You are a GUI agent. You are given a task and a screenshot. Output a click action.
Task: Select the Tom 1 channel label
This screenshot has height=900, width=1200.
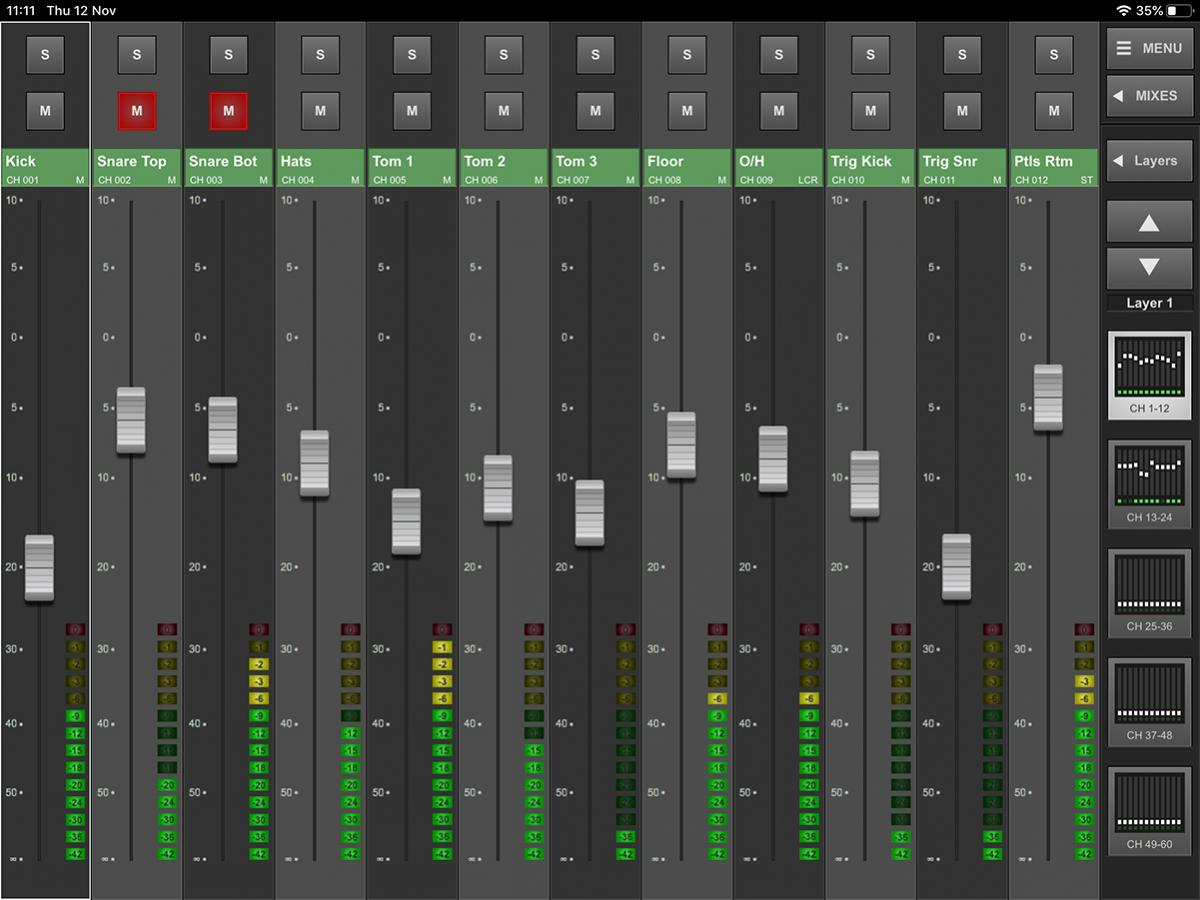coord(412,167)
